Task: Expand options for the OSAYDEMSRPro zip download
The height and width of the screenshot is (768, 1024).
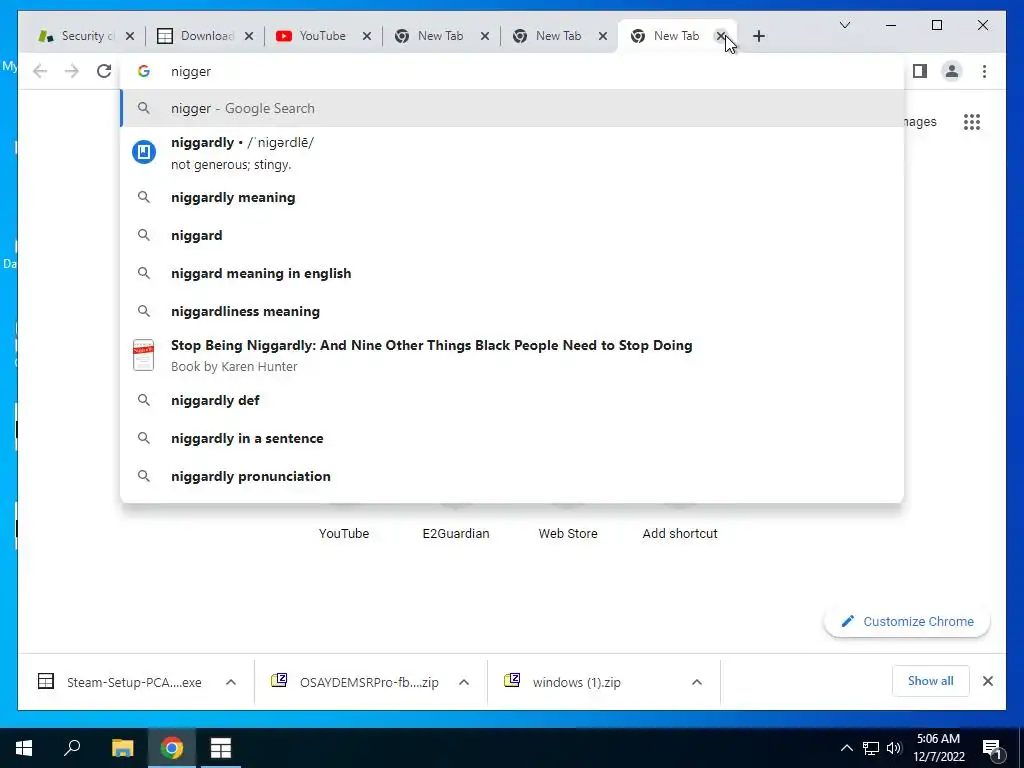Action: click(x=464, y=682)
